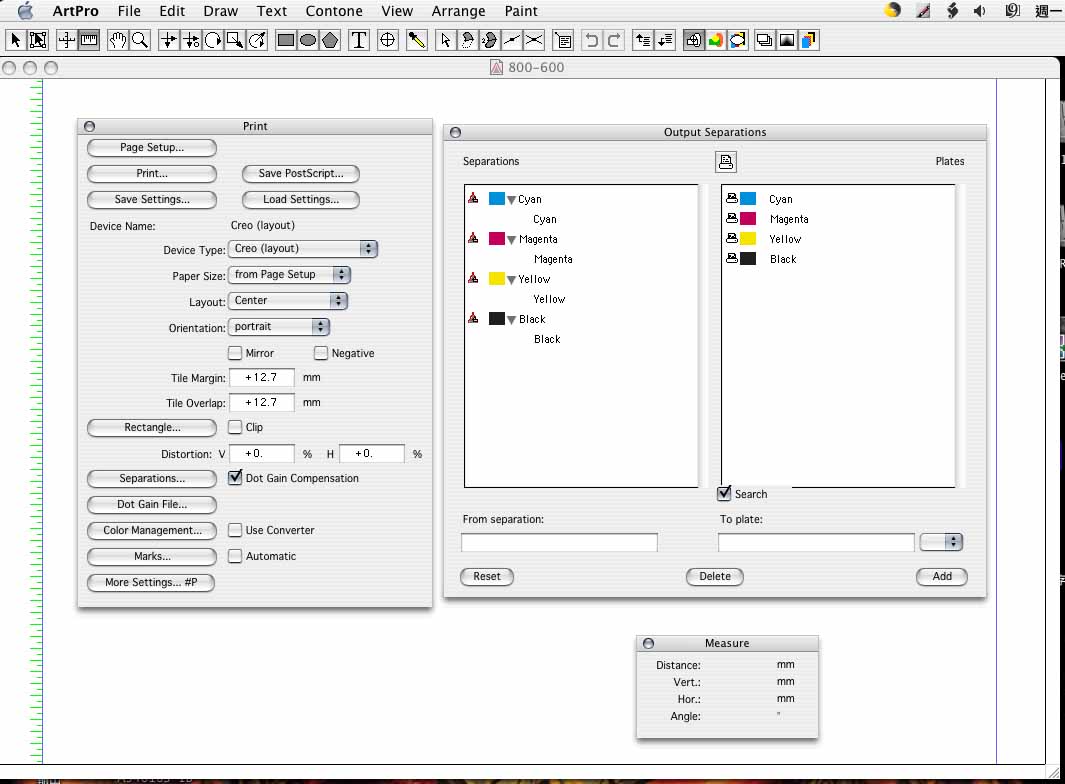The width and height of the screenshot is (1065, 784).
Task: Enable the Negative checkbox
Action: pyautogui.click(x=321, y=353)
